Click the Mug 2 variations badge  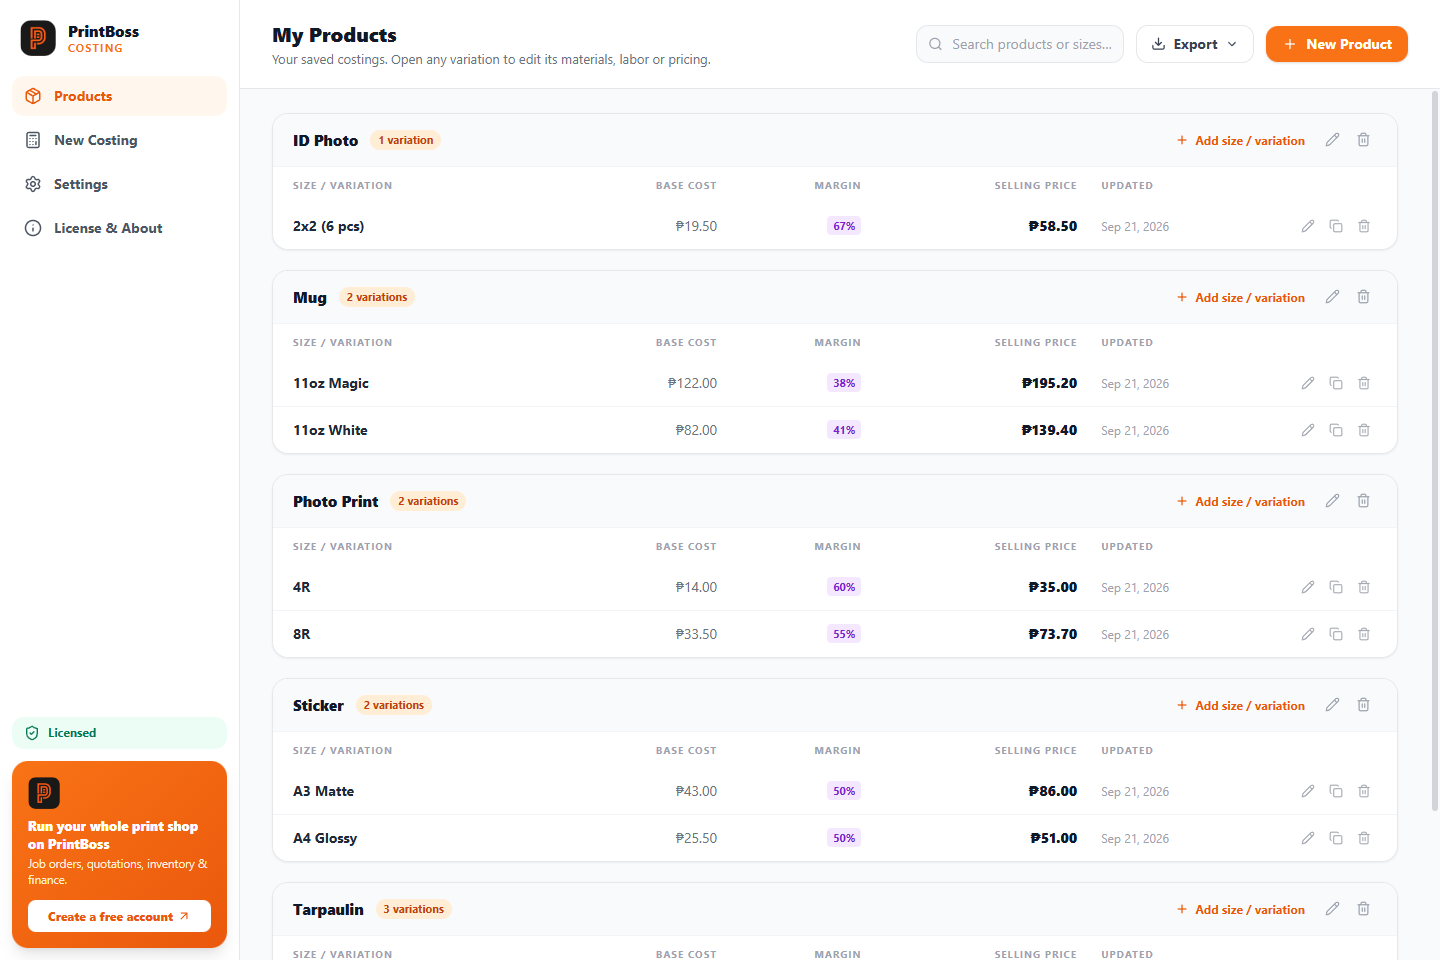coord(377,297)
